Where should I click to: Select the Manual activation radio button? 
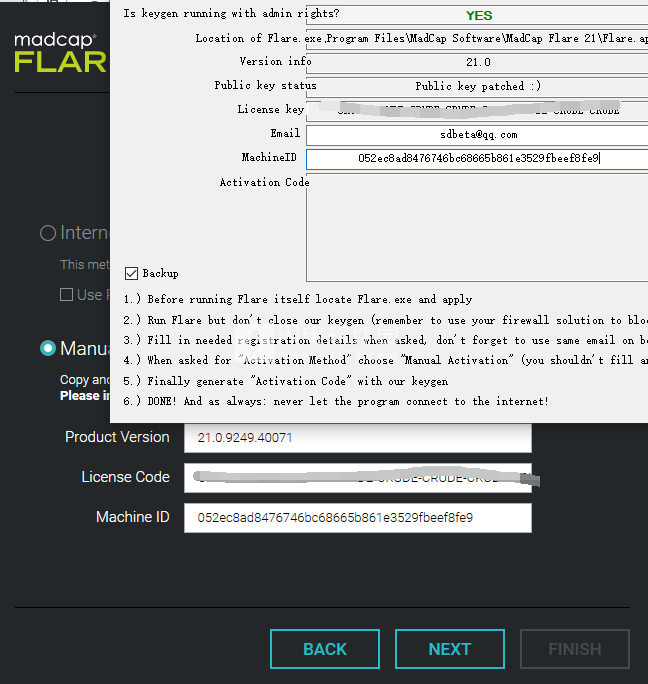pyautogui.click(x=48, y=348)
